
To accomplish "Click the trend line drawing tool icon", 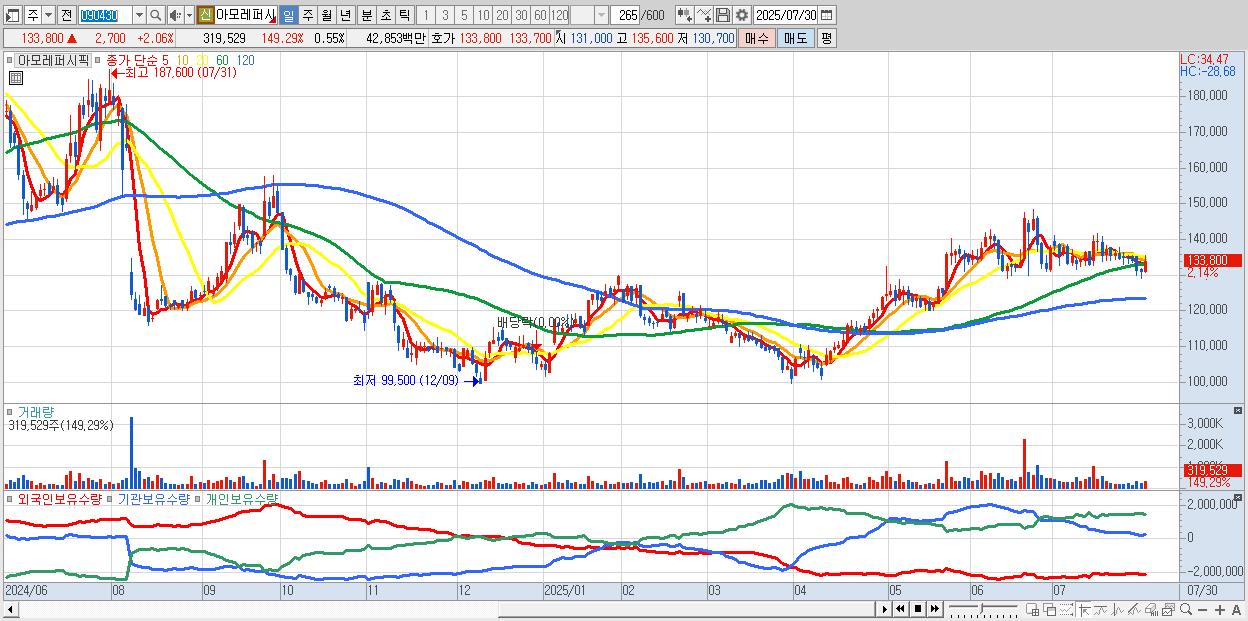I will tap(1101, 610).
